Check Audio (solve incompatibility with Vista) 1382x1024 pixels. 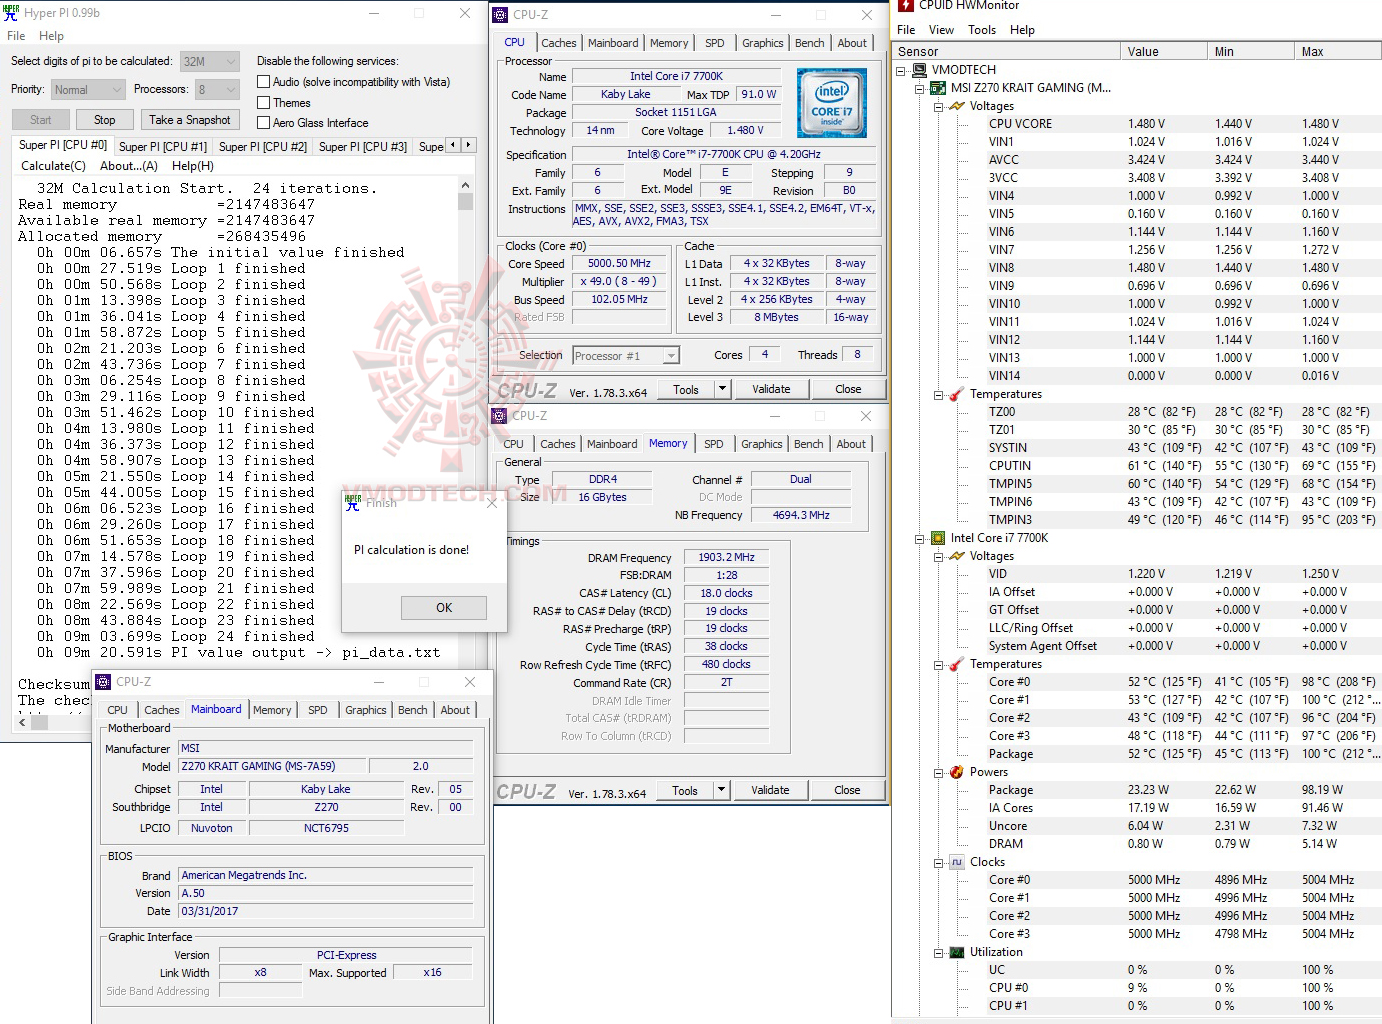point(263,81)
